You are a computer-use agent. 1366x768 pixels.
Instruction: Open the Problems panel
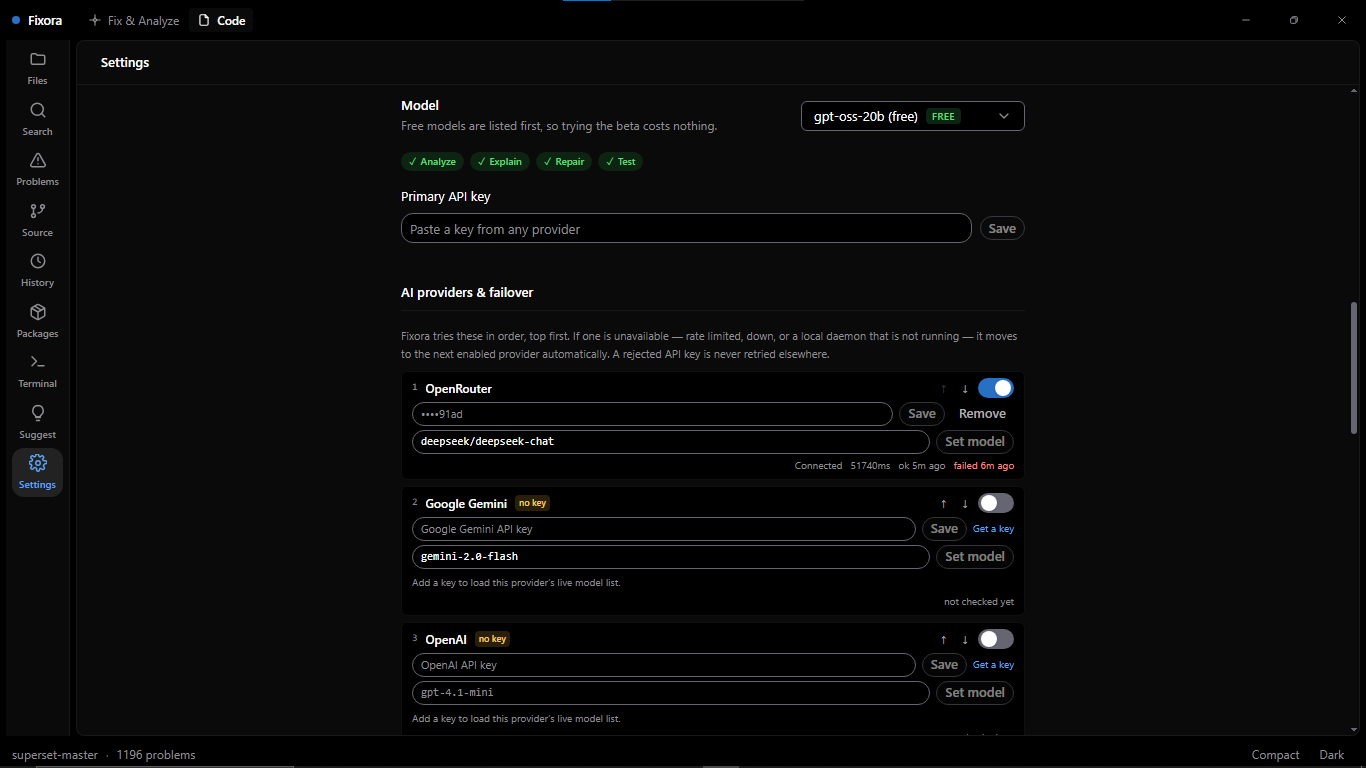click(x=37, y=169)
